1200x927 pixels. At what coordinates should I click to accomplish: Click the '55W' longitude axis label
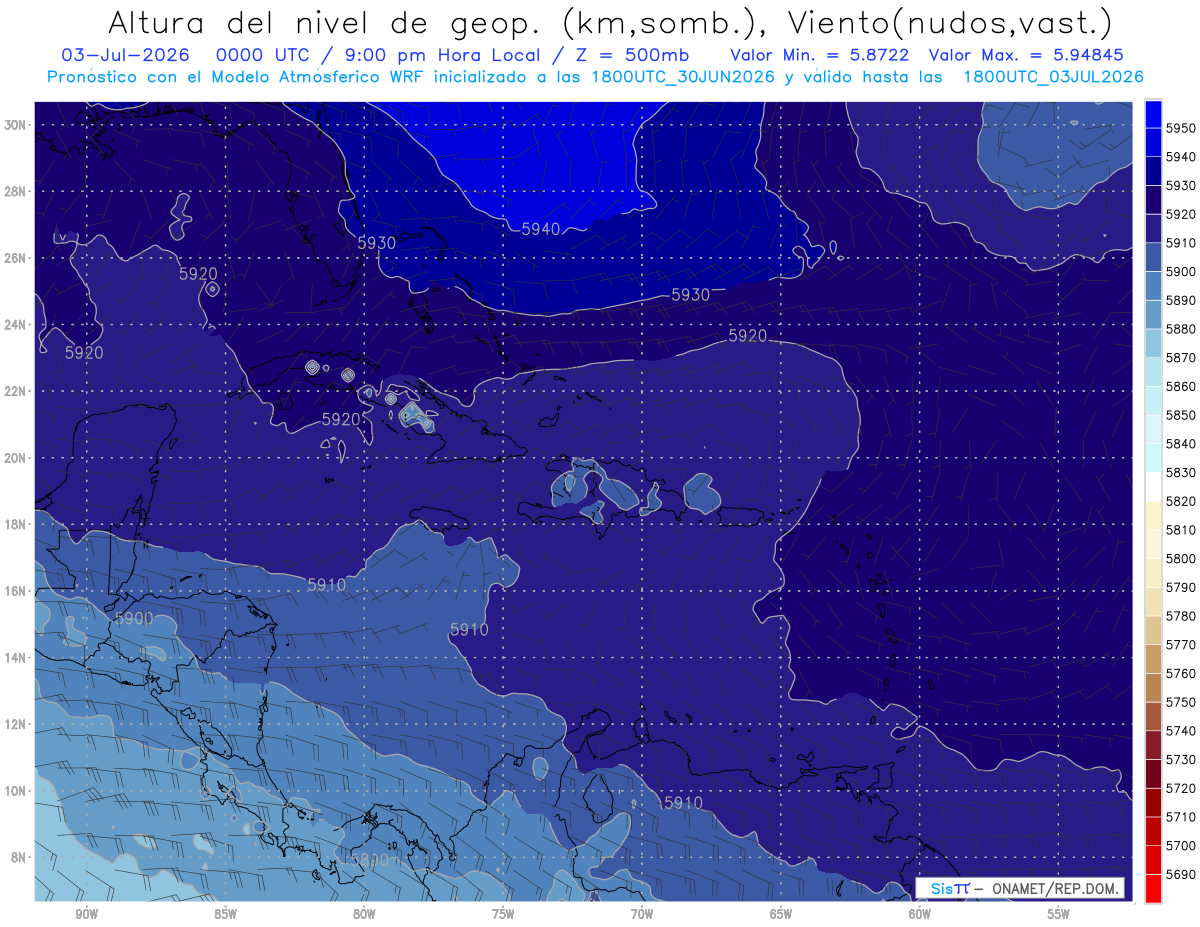click(x=1059, y=915)
